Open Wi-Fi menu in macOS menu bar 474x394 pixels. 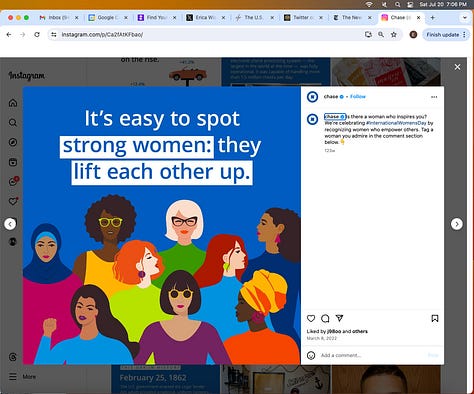[x=369, y=4]
